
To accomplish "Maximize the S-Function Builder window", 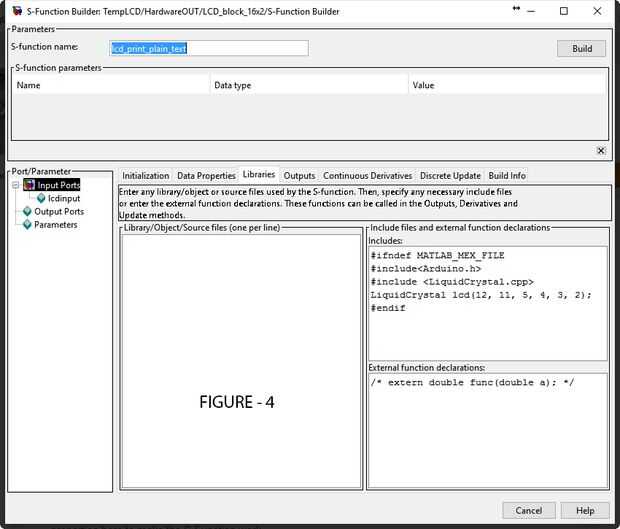I will pos(564,11).
